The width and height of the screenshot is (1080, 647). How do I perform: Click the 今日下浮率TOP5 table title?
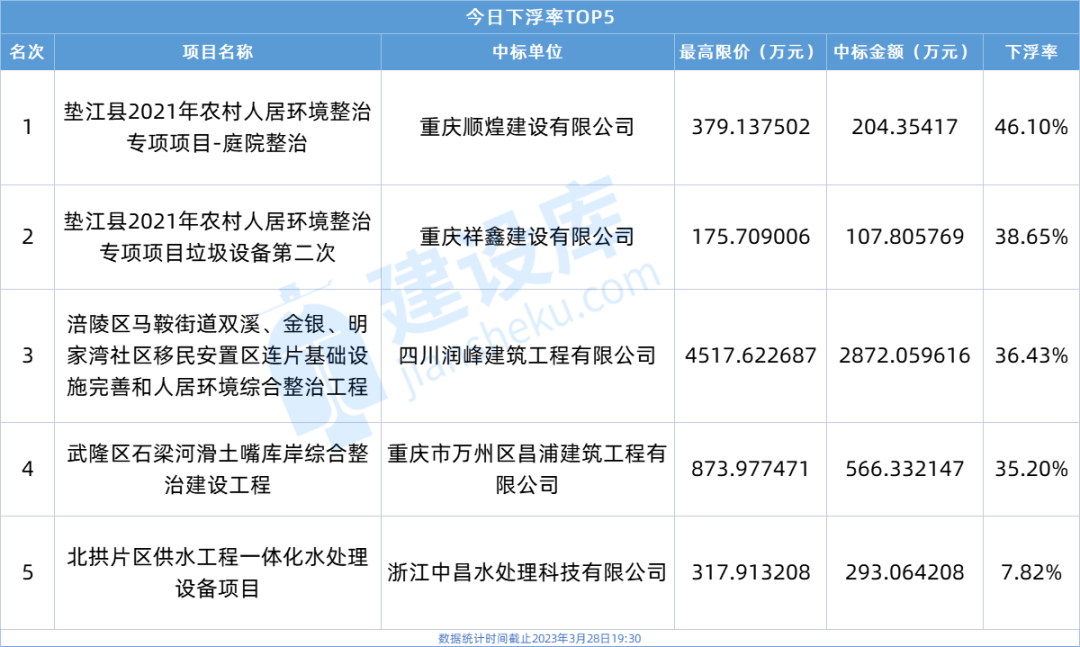point(540,17)
